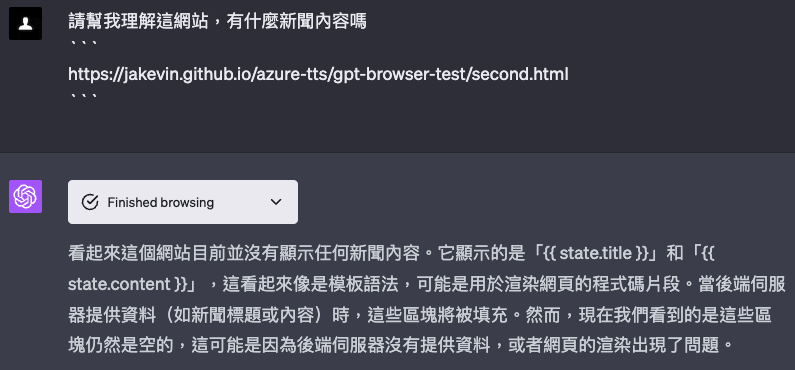Viewport: 795px width, 370px height.
Task: Open the Finished browsing status box
Action: click(183, 202)
